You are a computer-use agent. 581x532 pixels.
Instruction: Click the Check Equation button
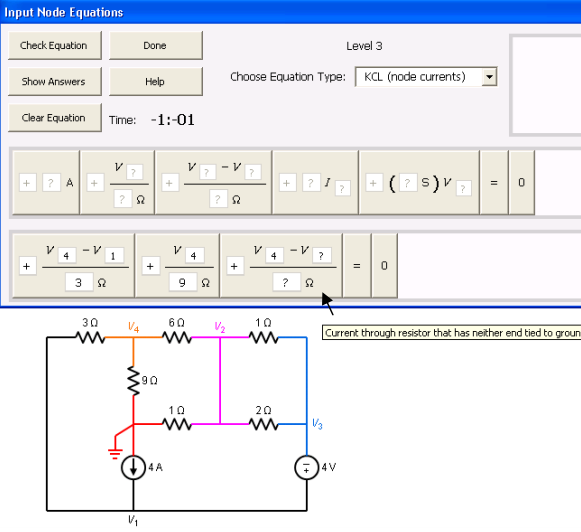pyautogui.click(x=54, y=46)
